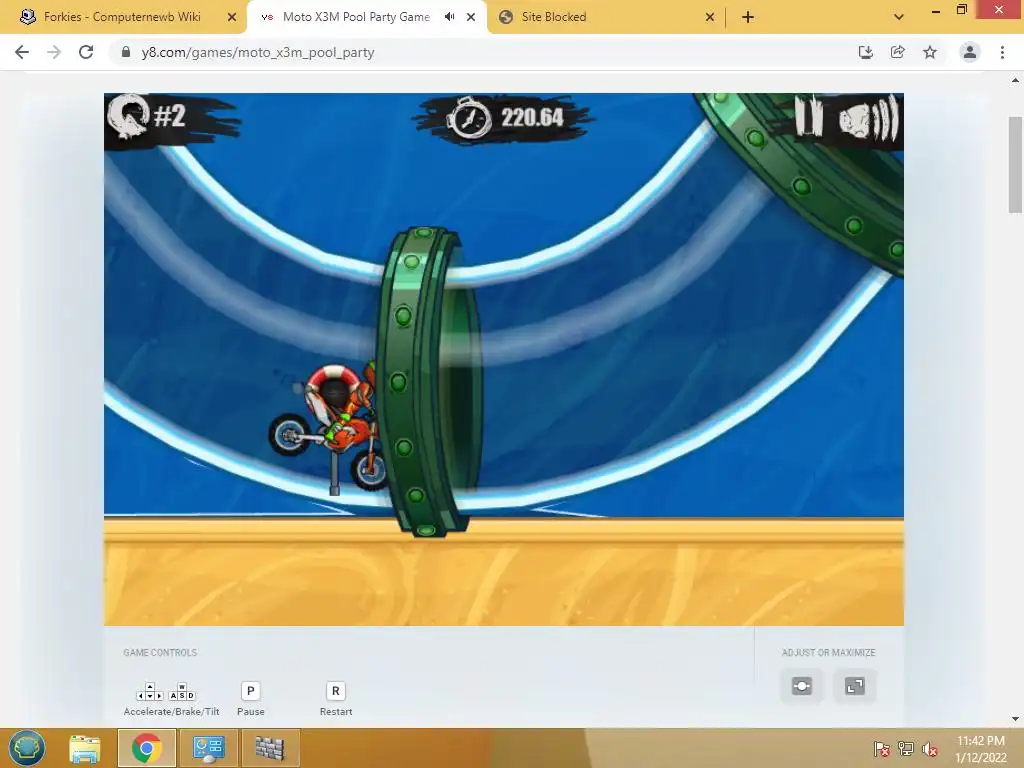Screen dimensions: 1024x768
Task: Open the Windows Start orb
Action: (x=27, y=748)
